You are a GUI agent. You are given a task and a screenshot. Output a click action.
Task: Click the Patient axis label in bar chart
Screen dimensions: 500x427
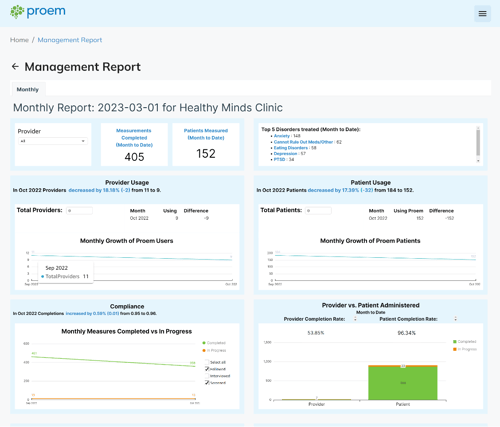point(403,404)
